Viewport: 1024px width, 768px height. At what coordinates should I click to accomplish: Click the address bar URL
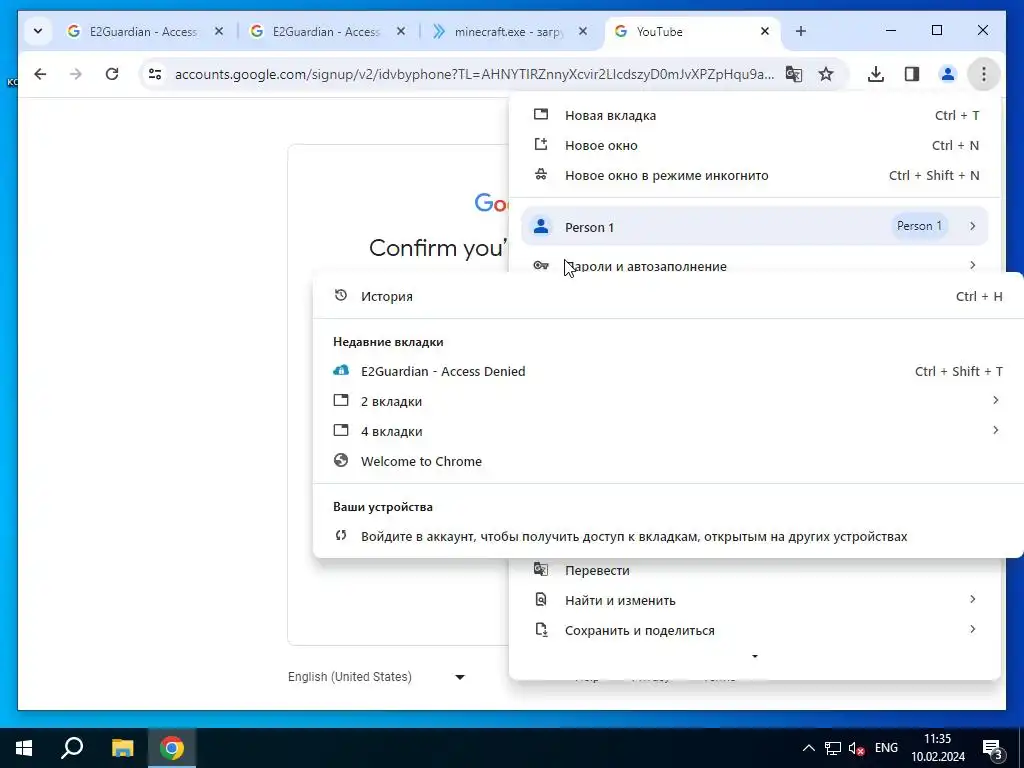pyautogui.click(x=474, y=74)
